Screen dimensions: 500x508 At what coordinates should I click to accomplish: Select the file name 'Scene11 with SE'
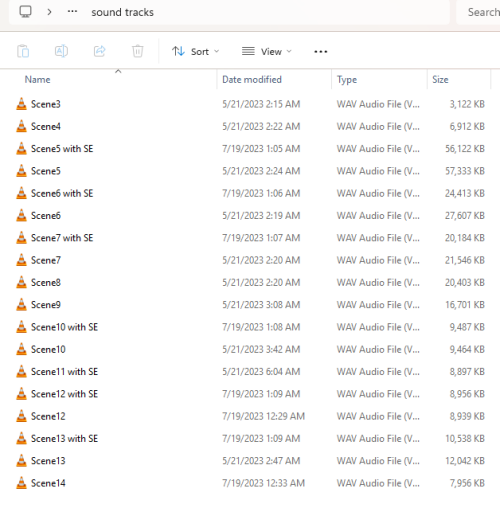(x=64, y=372)
